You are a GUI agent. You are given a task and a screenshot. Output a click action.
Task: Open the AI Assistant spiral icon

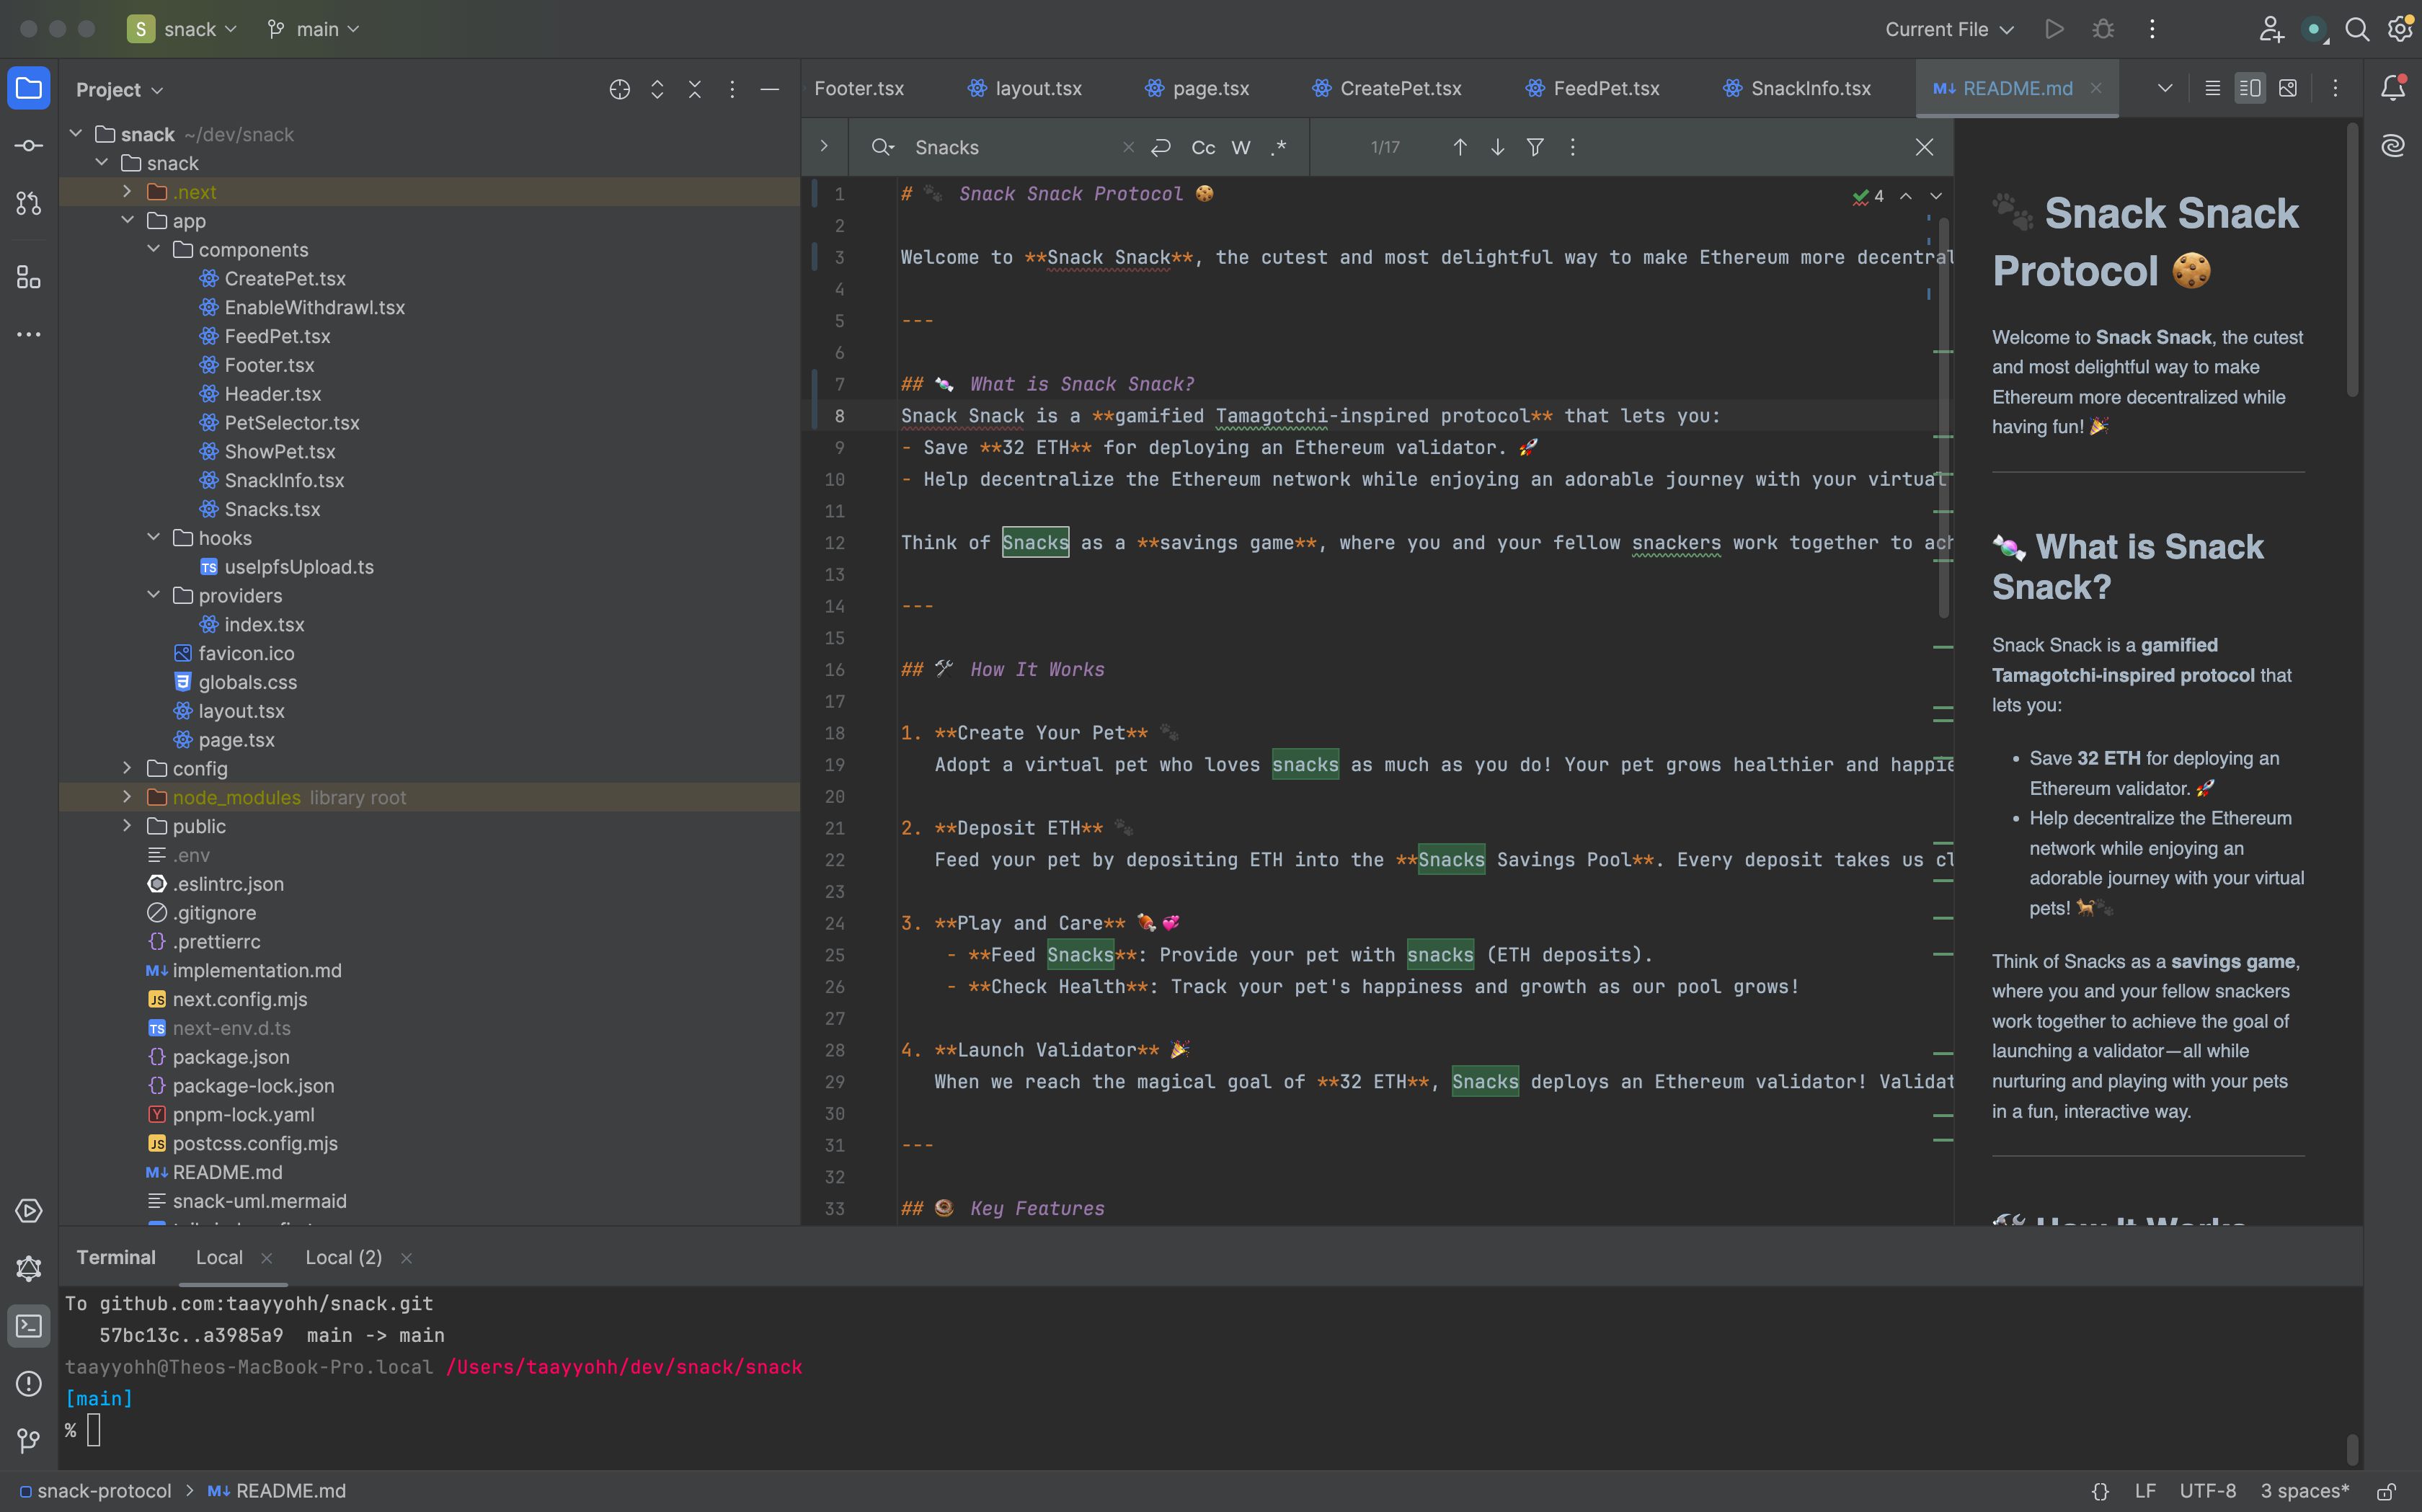2393,146
